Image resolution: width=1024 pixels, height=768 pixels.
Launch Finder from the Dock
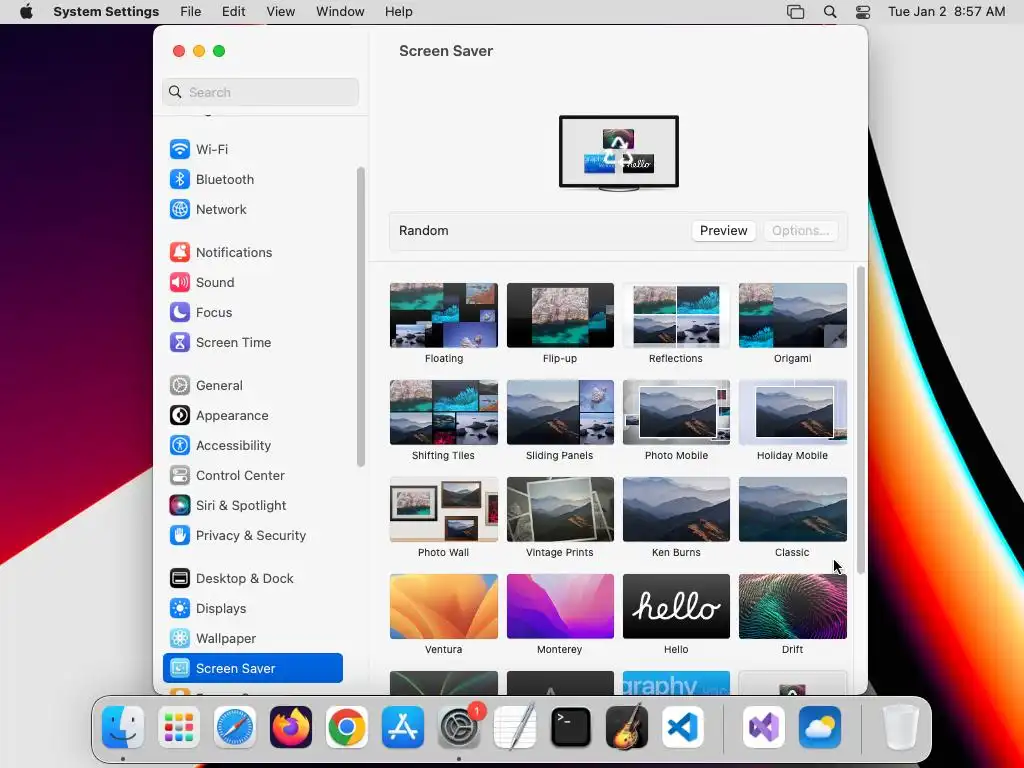(x=123, y=727)
